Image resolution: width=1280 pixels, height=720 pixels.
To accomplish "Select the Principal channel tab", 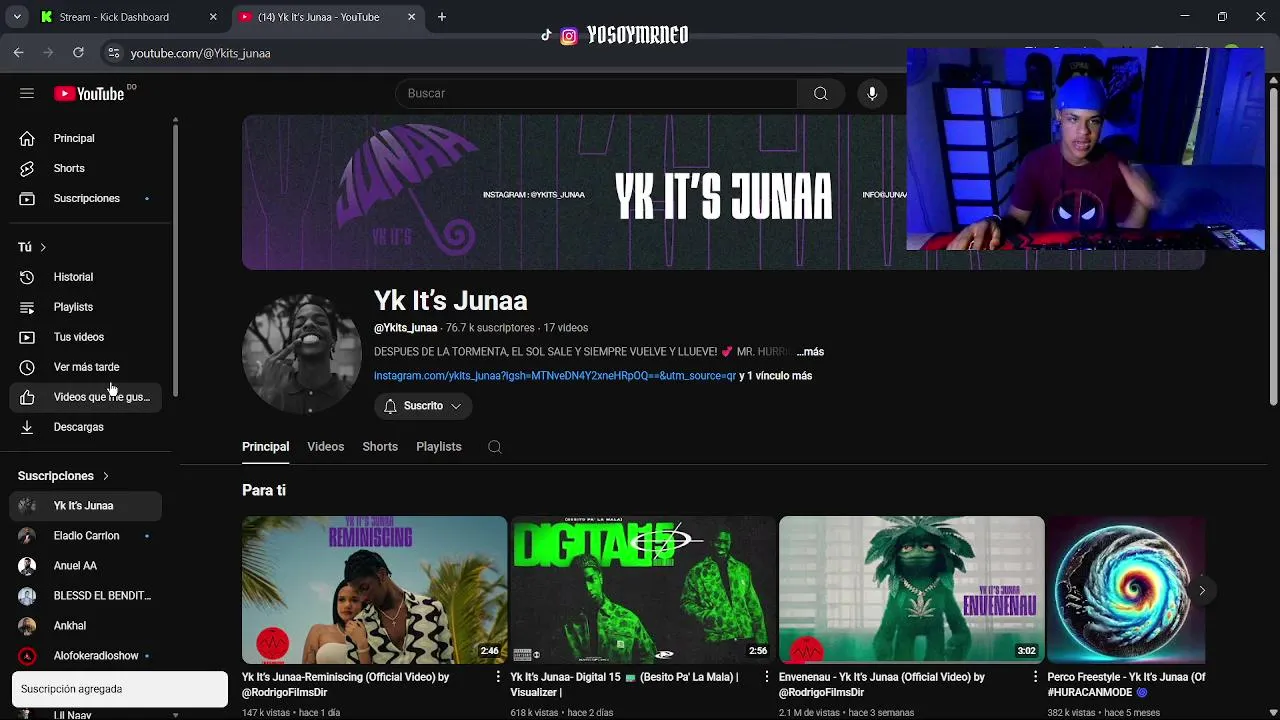I will 265,447.
